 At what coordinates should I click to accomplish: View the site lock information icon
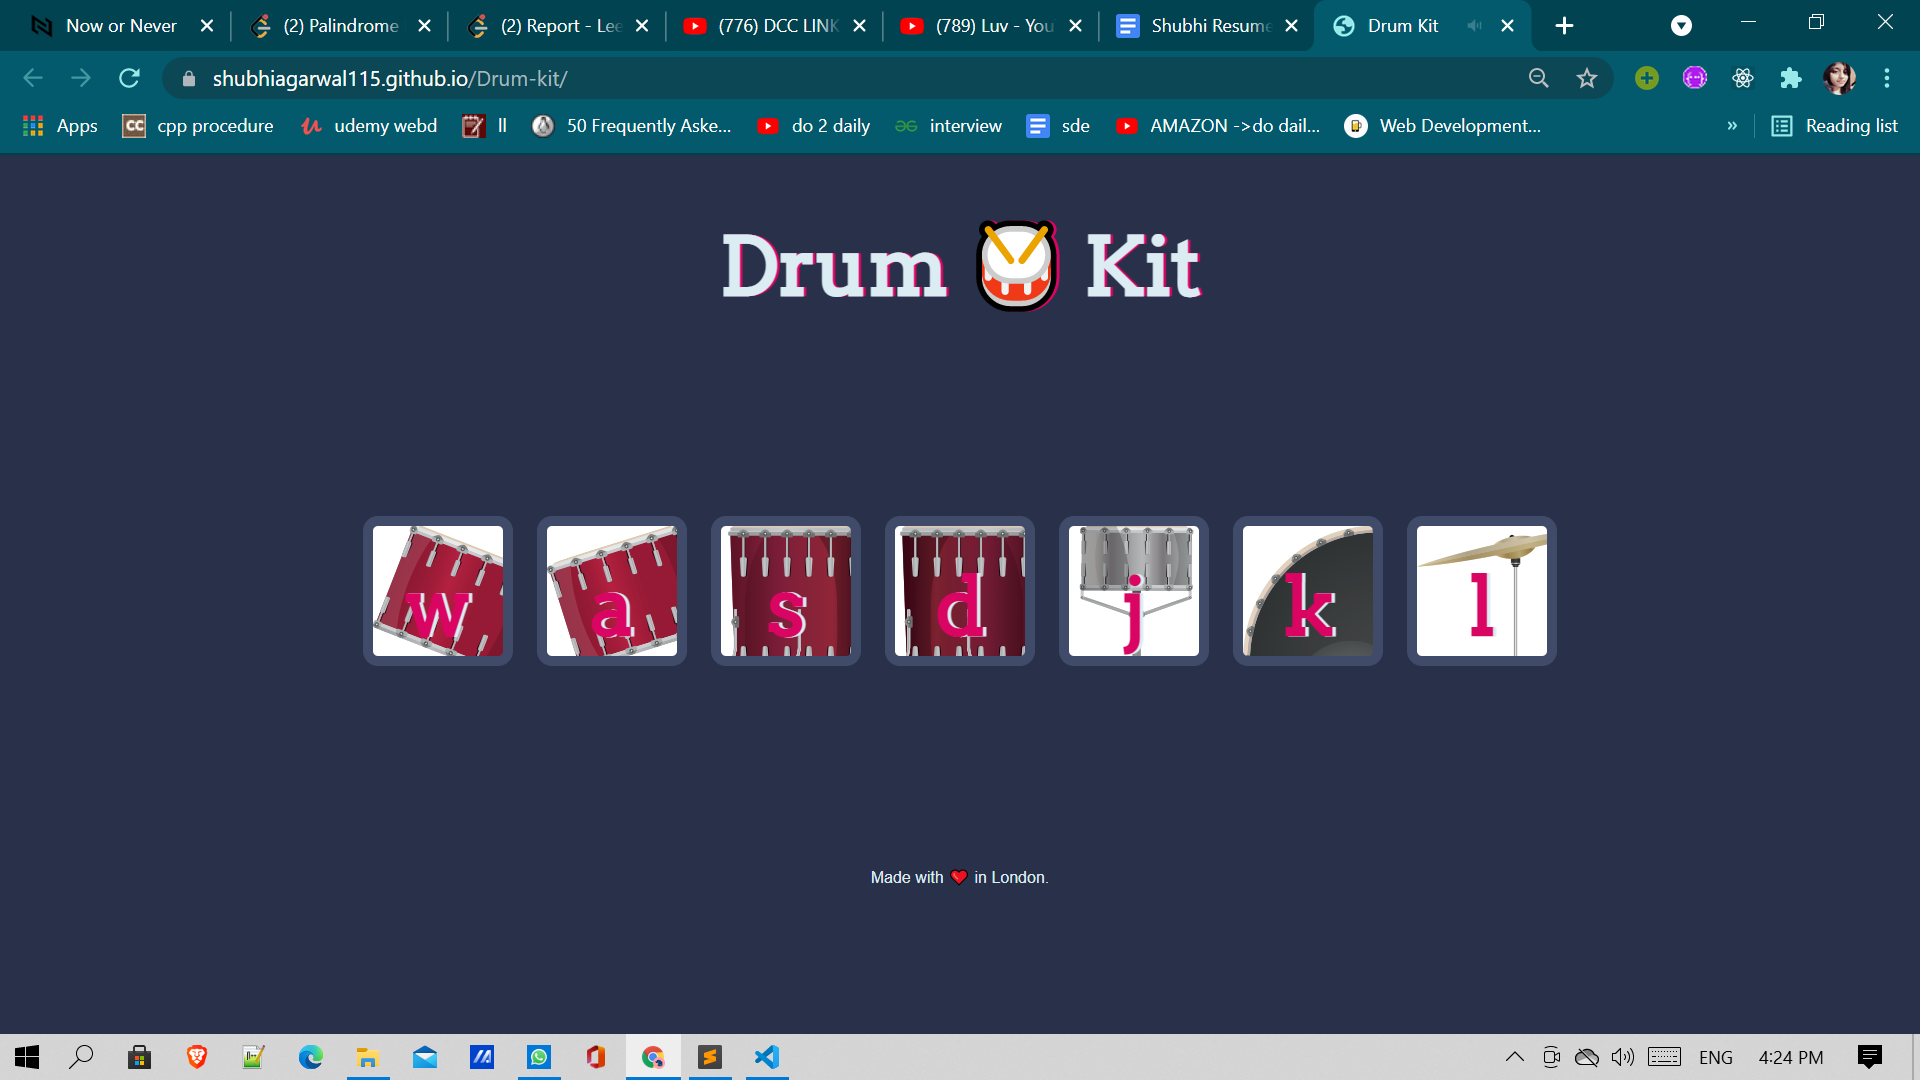pos(189,79)
